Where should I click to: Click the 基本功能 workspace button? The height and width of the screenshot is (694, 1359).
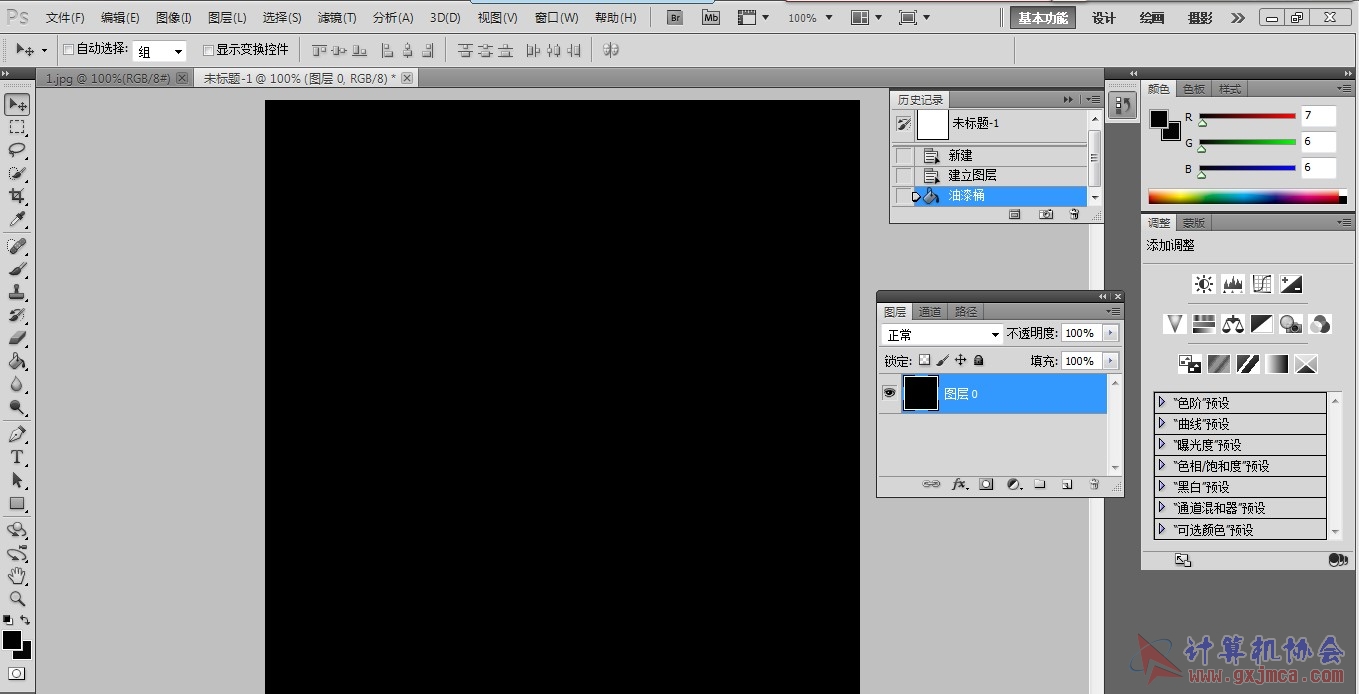(1043, 18)
